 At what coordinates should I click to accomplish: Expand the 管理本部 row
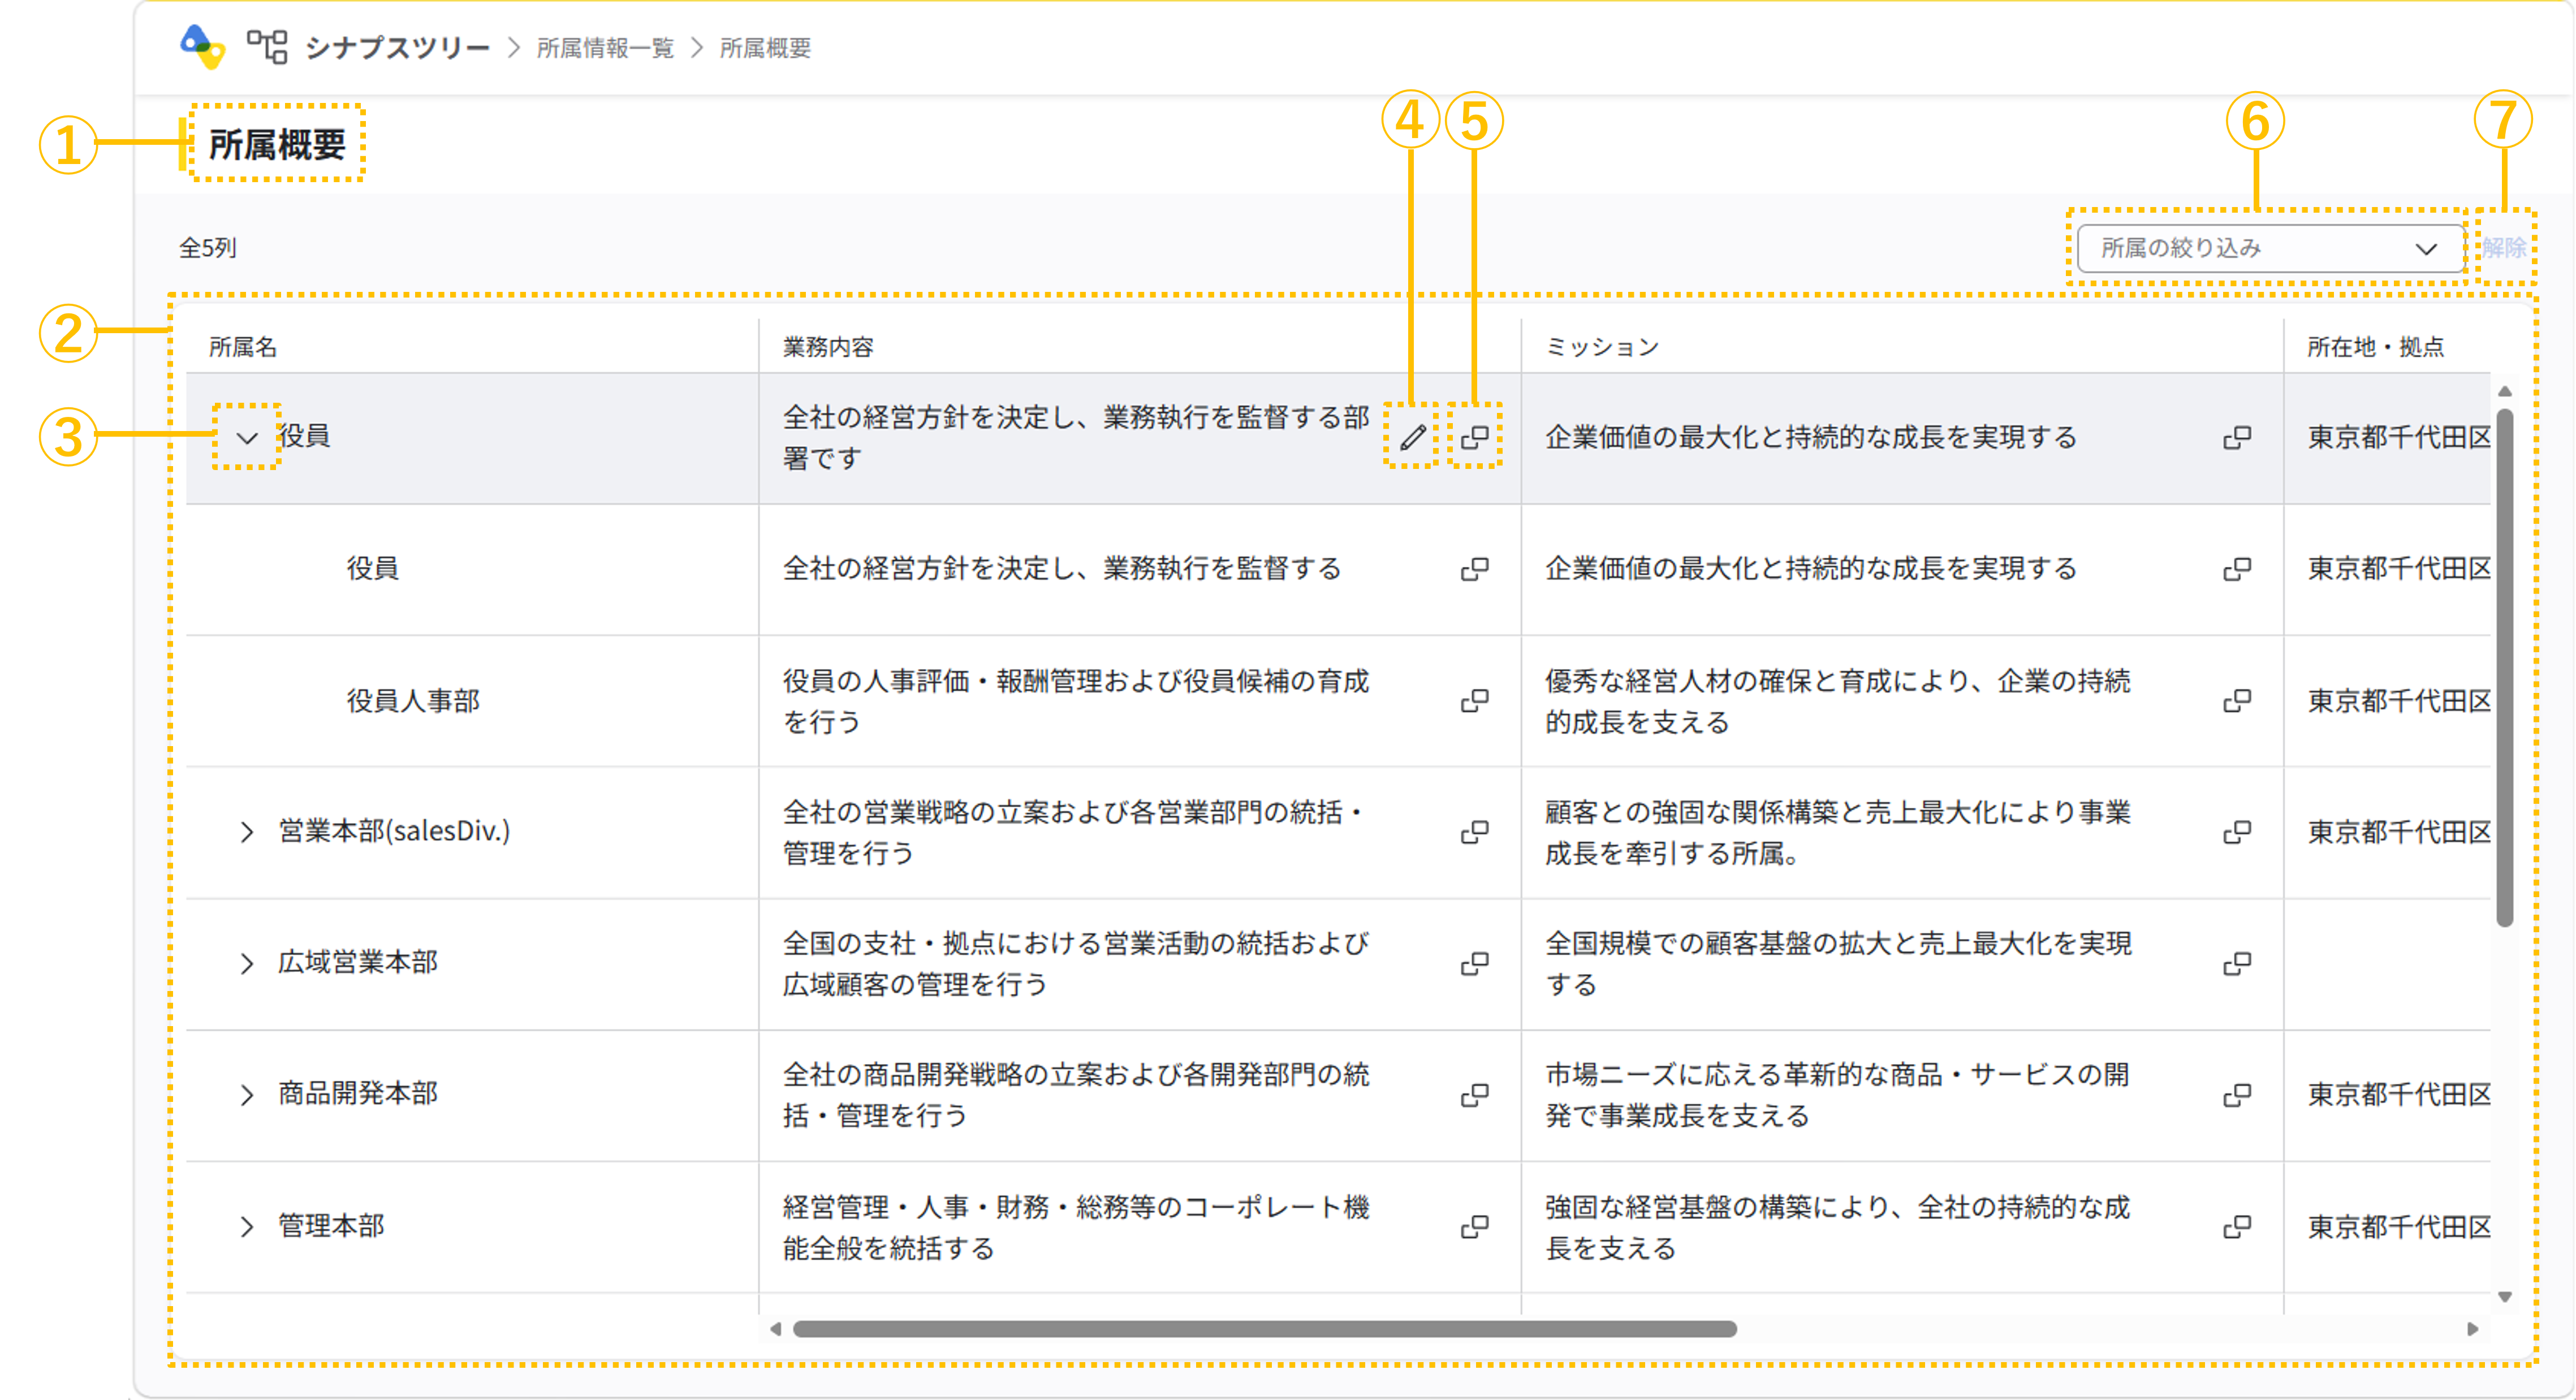tap(247, 1226)
